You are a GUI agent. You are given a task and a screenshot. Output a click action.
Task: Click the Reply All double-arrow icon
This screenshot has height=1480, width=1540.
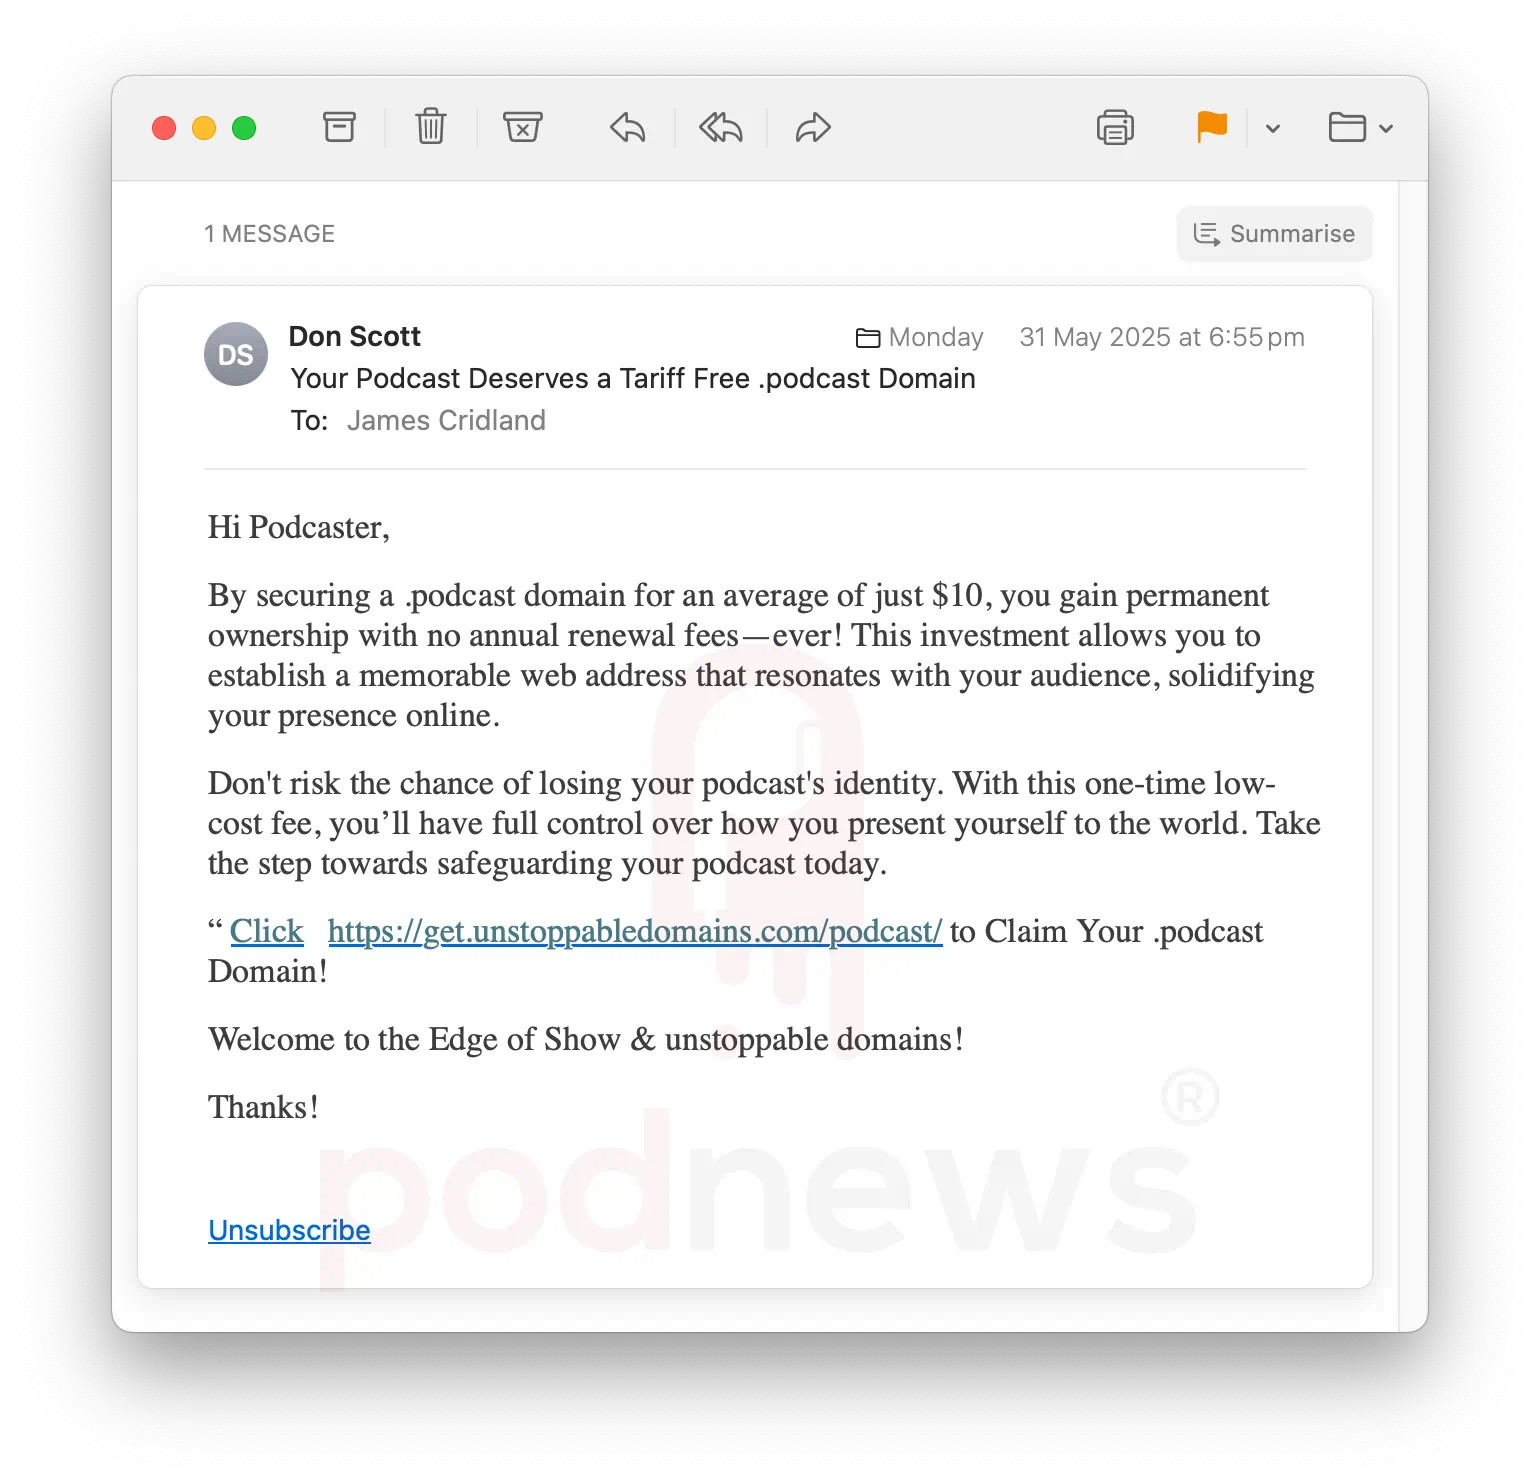[720, 128]
